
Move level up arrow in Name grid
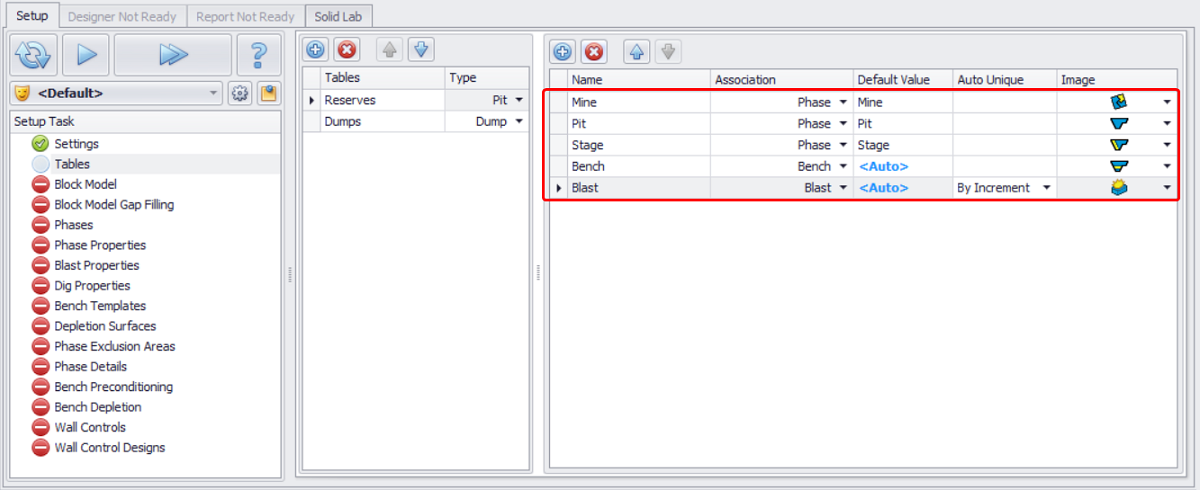pyautogui.click(x=637, y=50)
